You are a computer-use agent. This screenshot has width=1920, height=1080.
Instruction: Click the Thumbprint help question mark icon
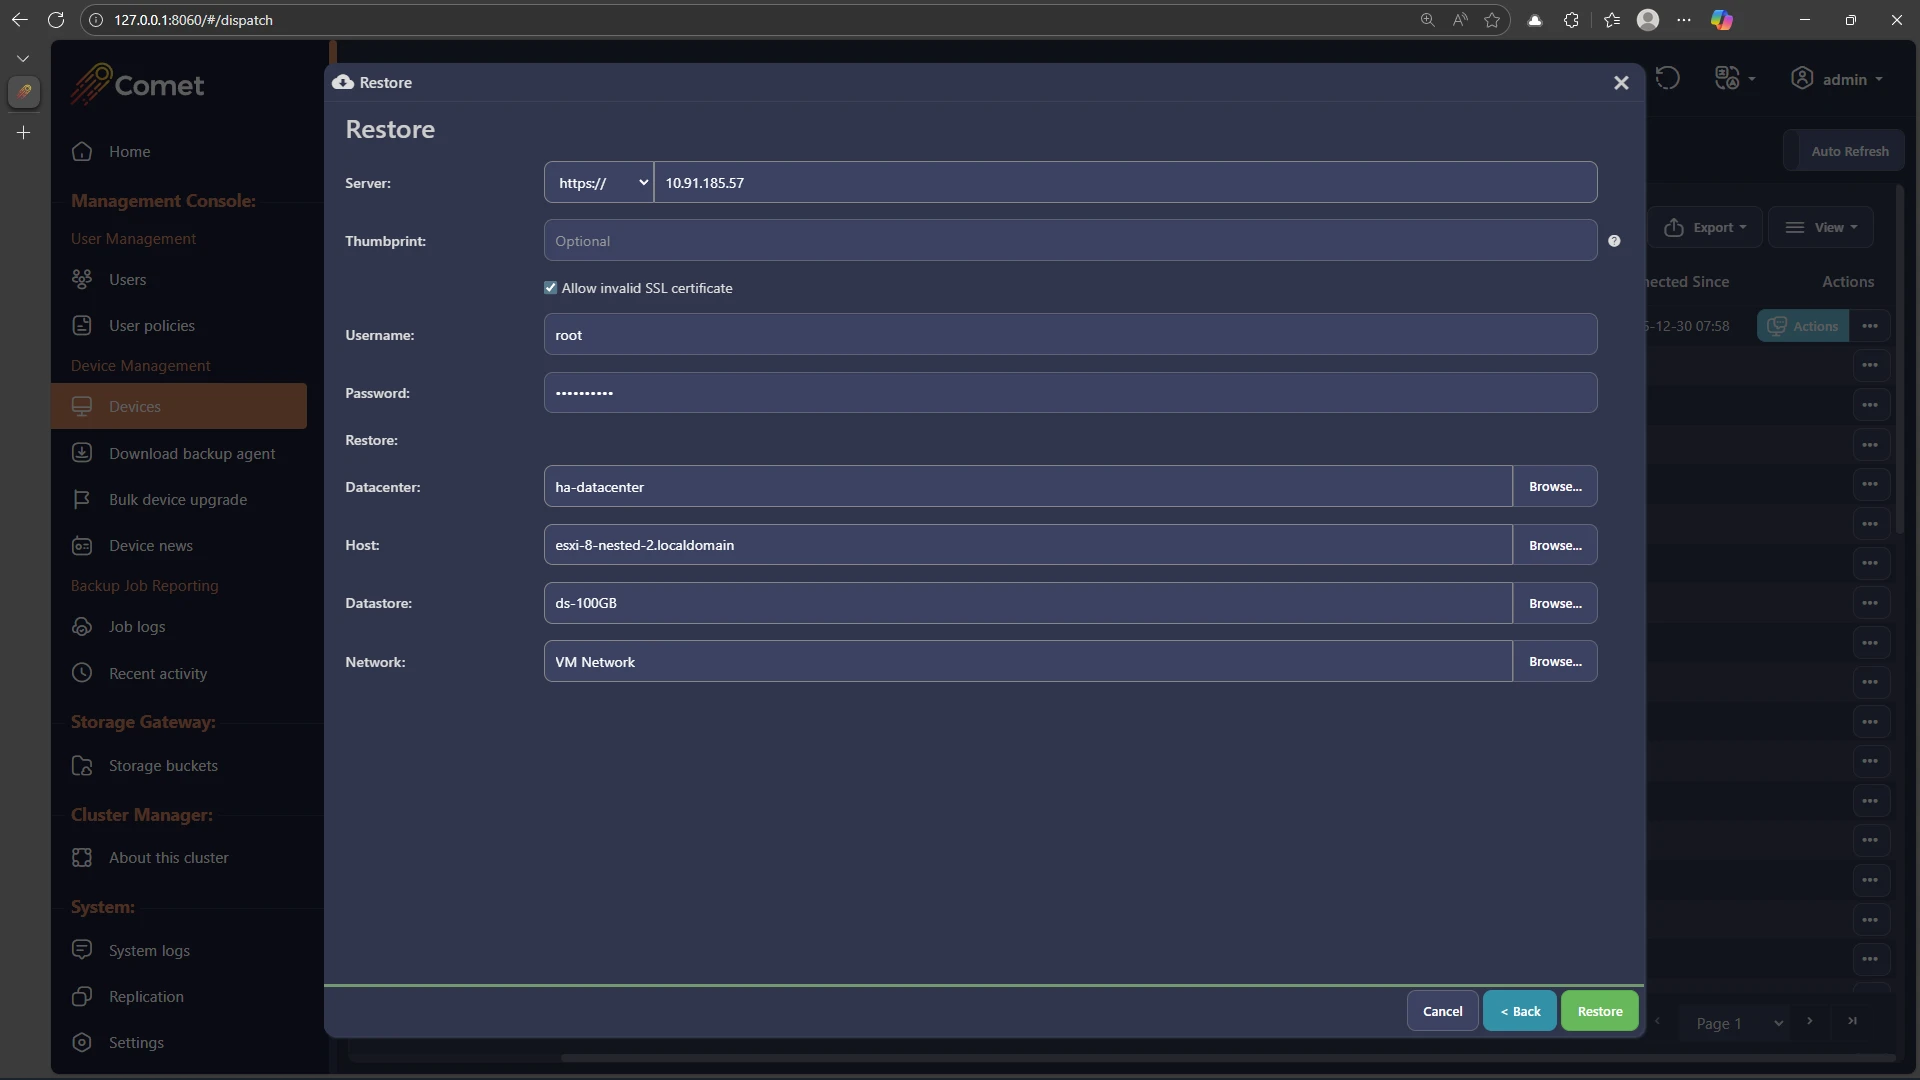coord(1614,241)
